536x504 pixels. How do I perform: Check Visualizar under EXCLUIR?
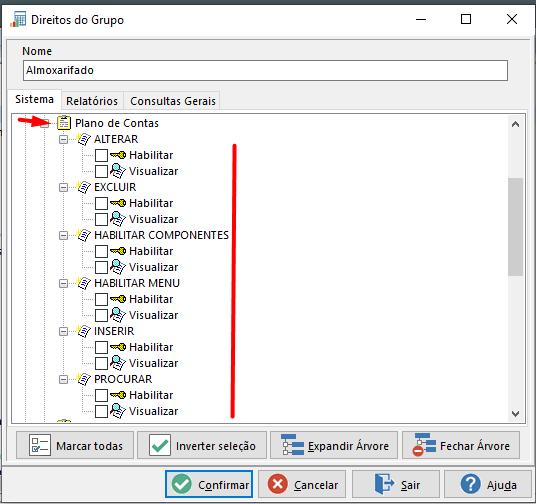(102, 219)
